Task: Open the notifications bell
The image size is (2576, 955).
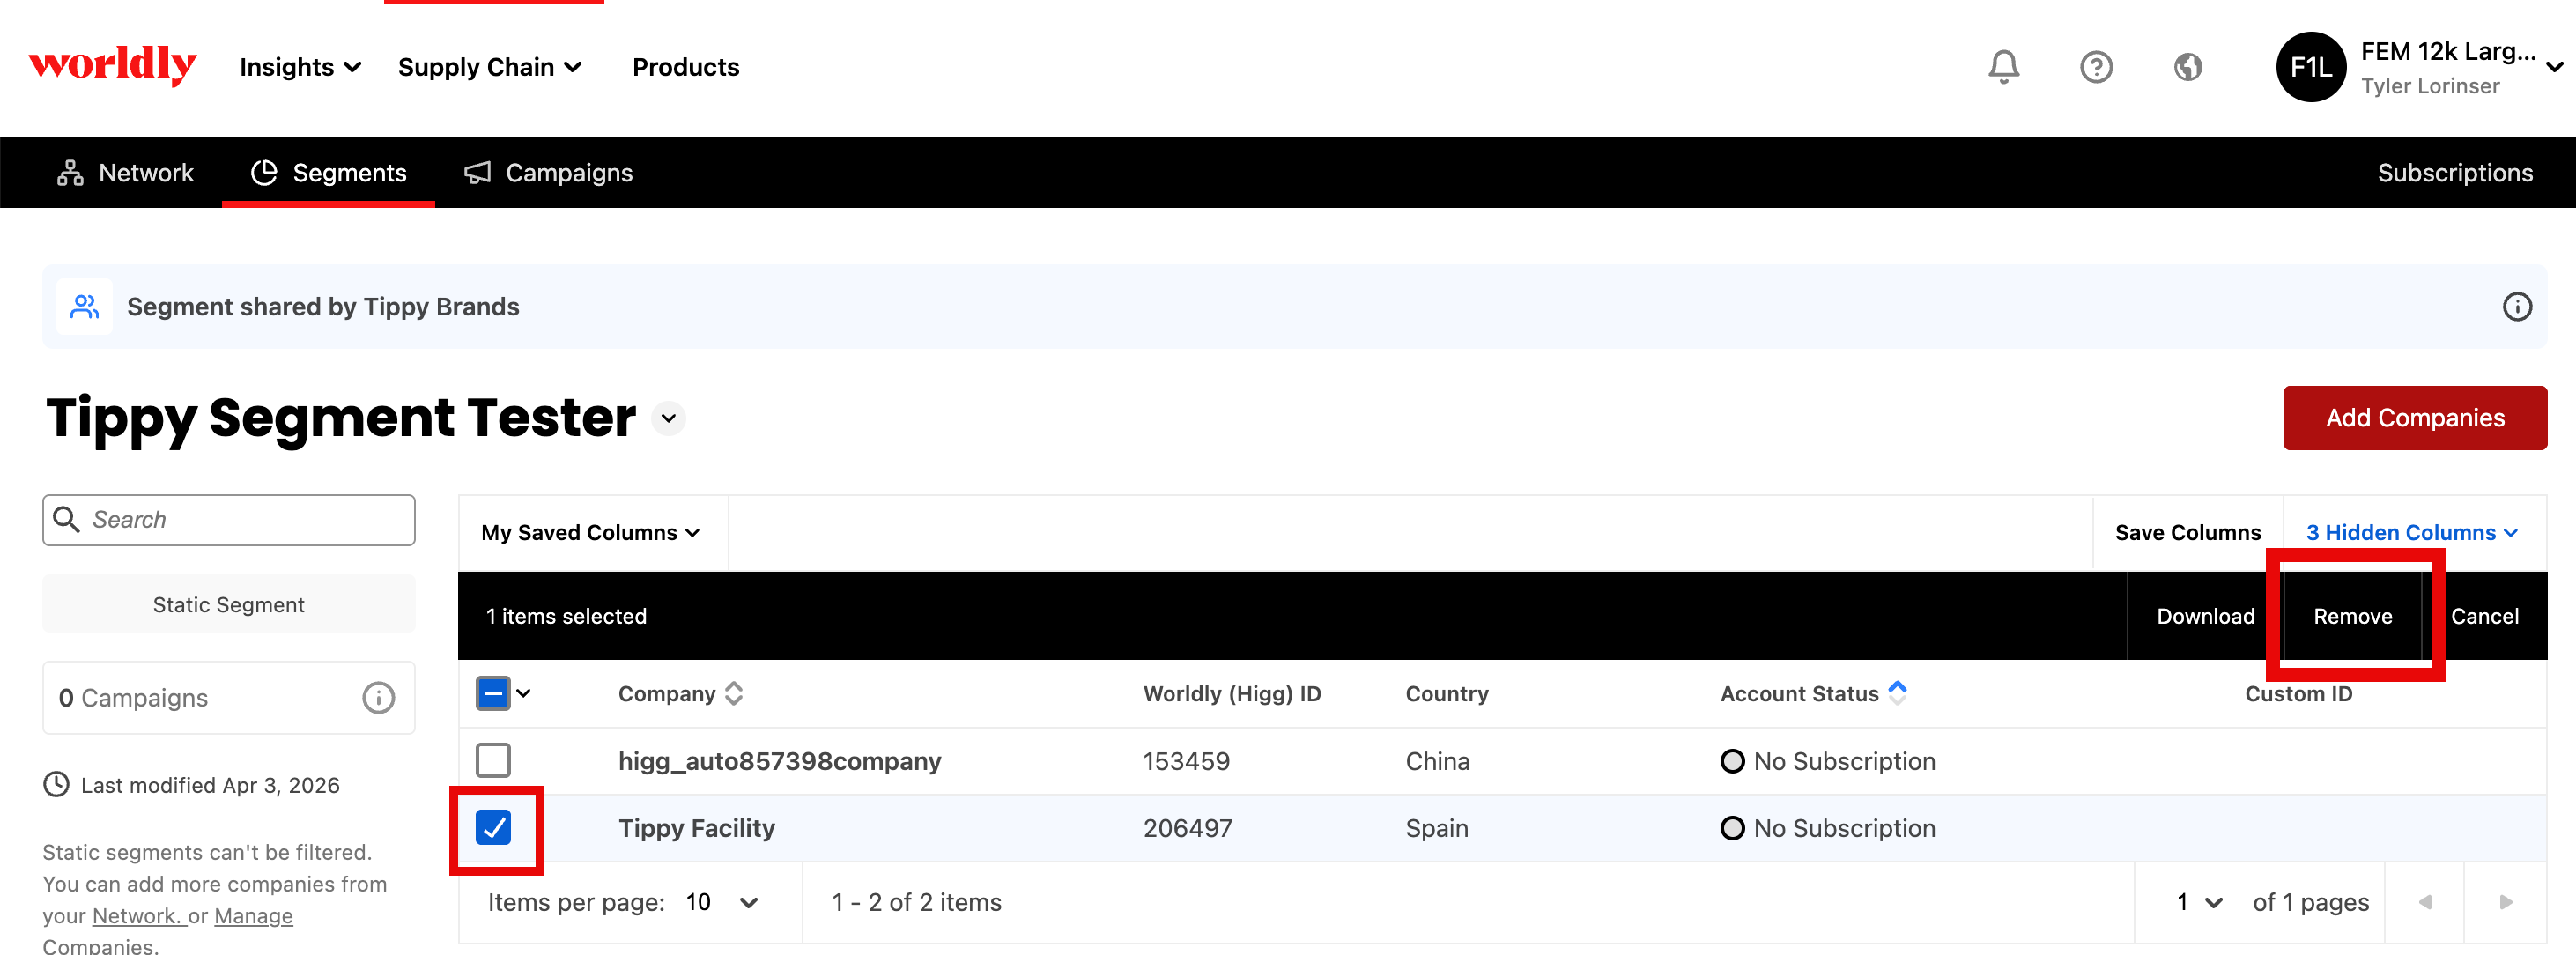Action: (x=2003, y=67)
